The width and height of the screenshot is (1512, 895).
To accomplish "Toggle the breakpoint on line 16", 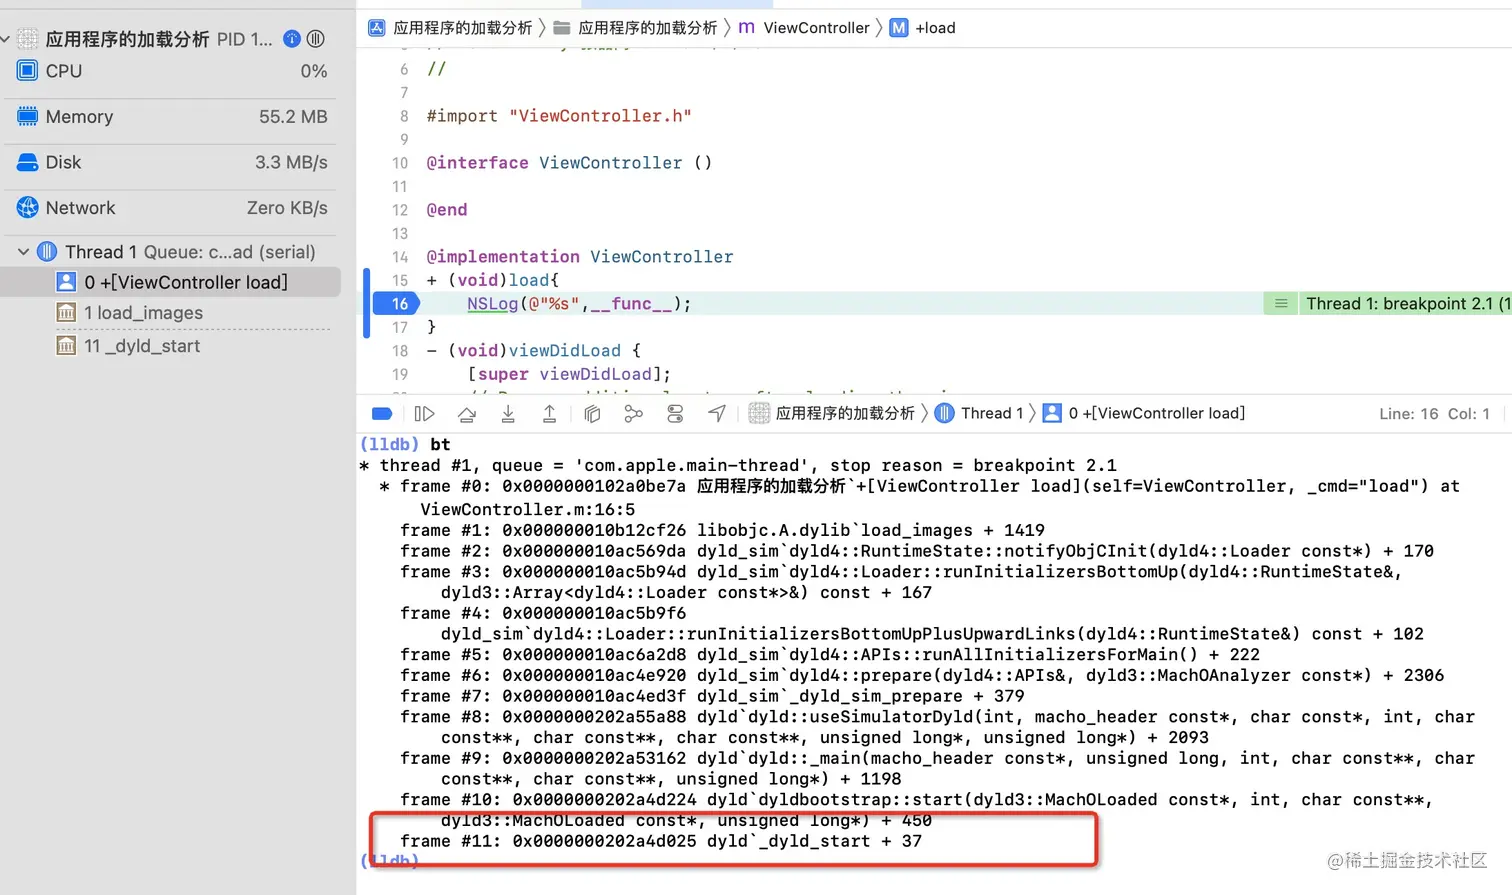I will (396, 303).
